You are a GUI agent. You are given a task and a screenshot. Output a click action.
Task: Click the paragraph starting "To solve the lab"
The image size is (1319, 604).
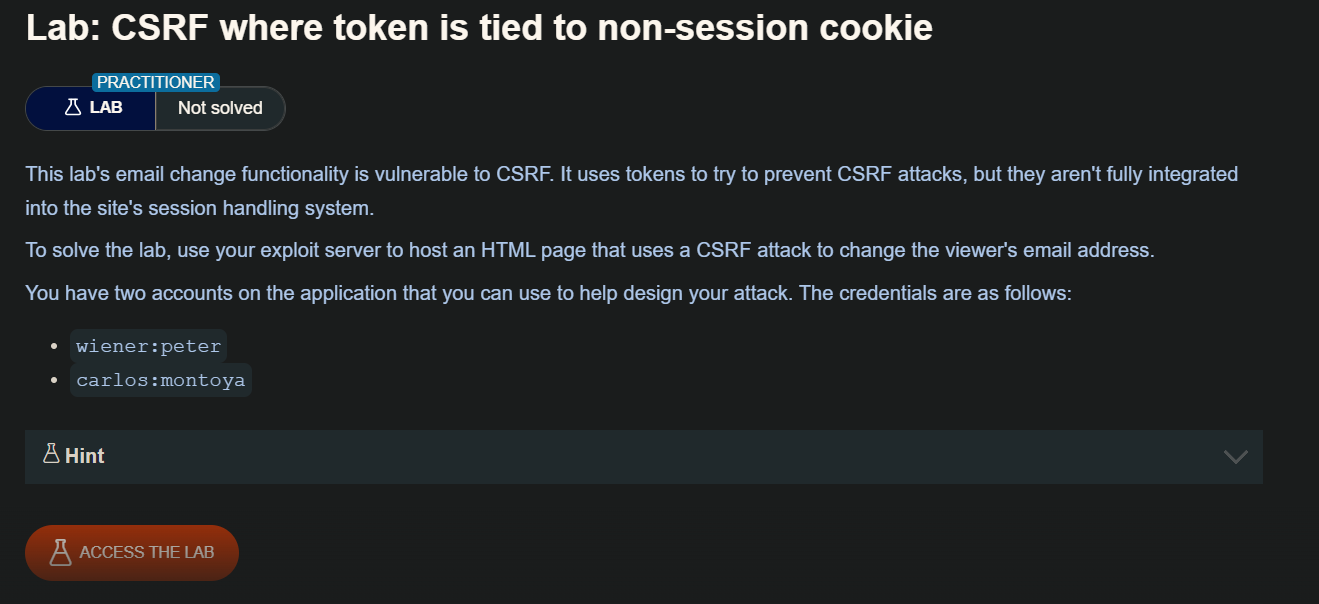pyautogui.click(x=590, y=250)
